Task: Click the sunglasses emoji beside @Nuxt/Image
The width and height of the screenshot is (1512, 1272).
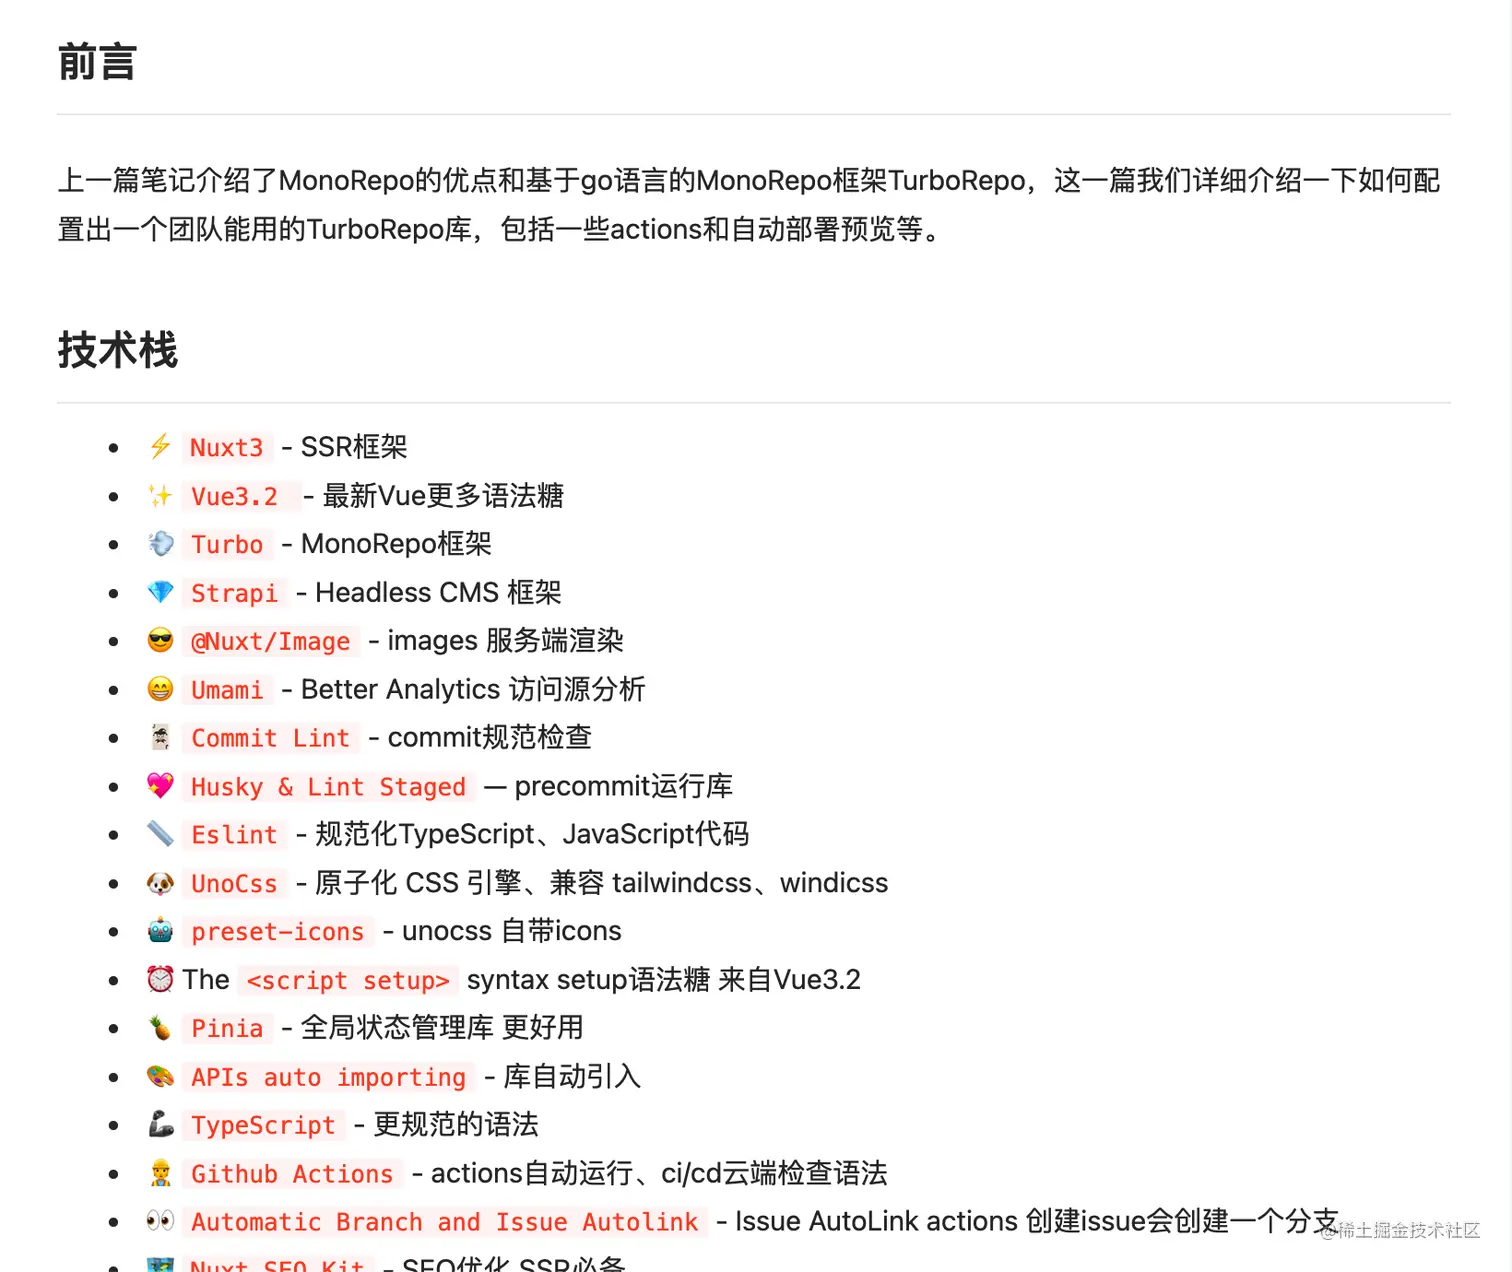Action: point(160,640)
